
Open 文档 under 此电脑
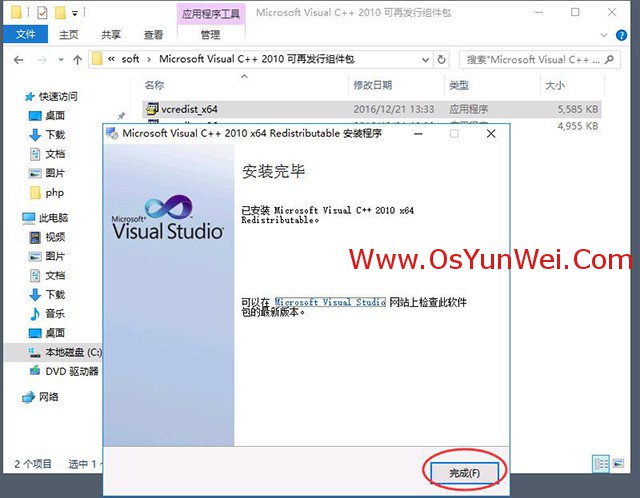pos(55,275)
